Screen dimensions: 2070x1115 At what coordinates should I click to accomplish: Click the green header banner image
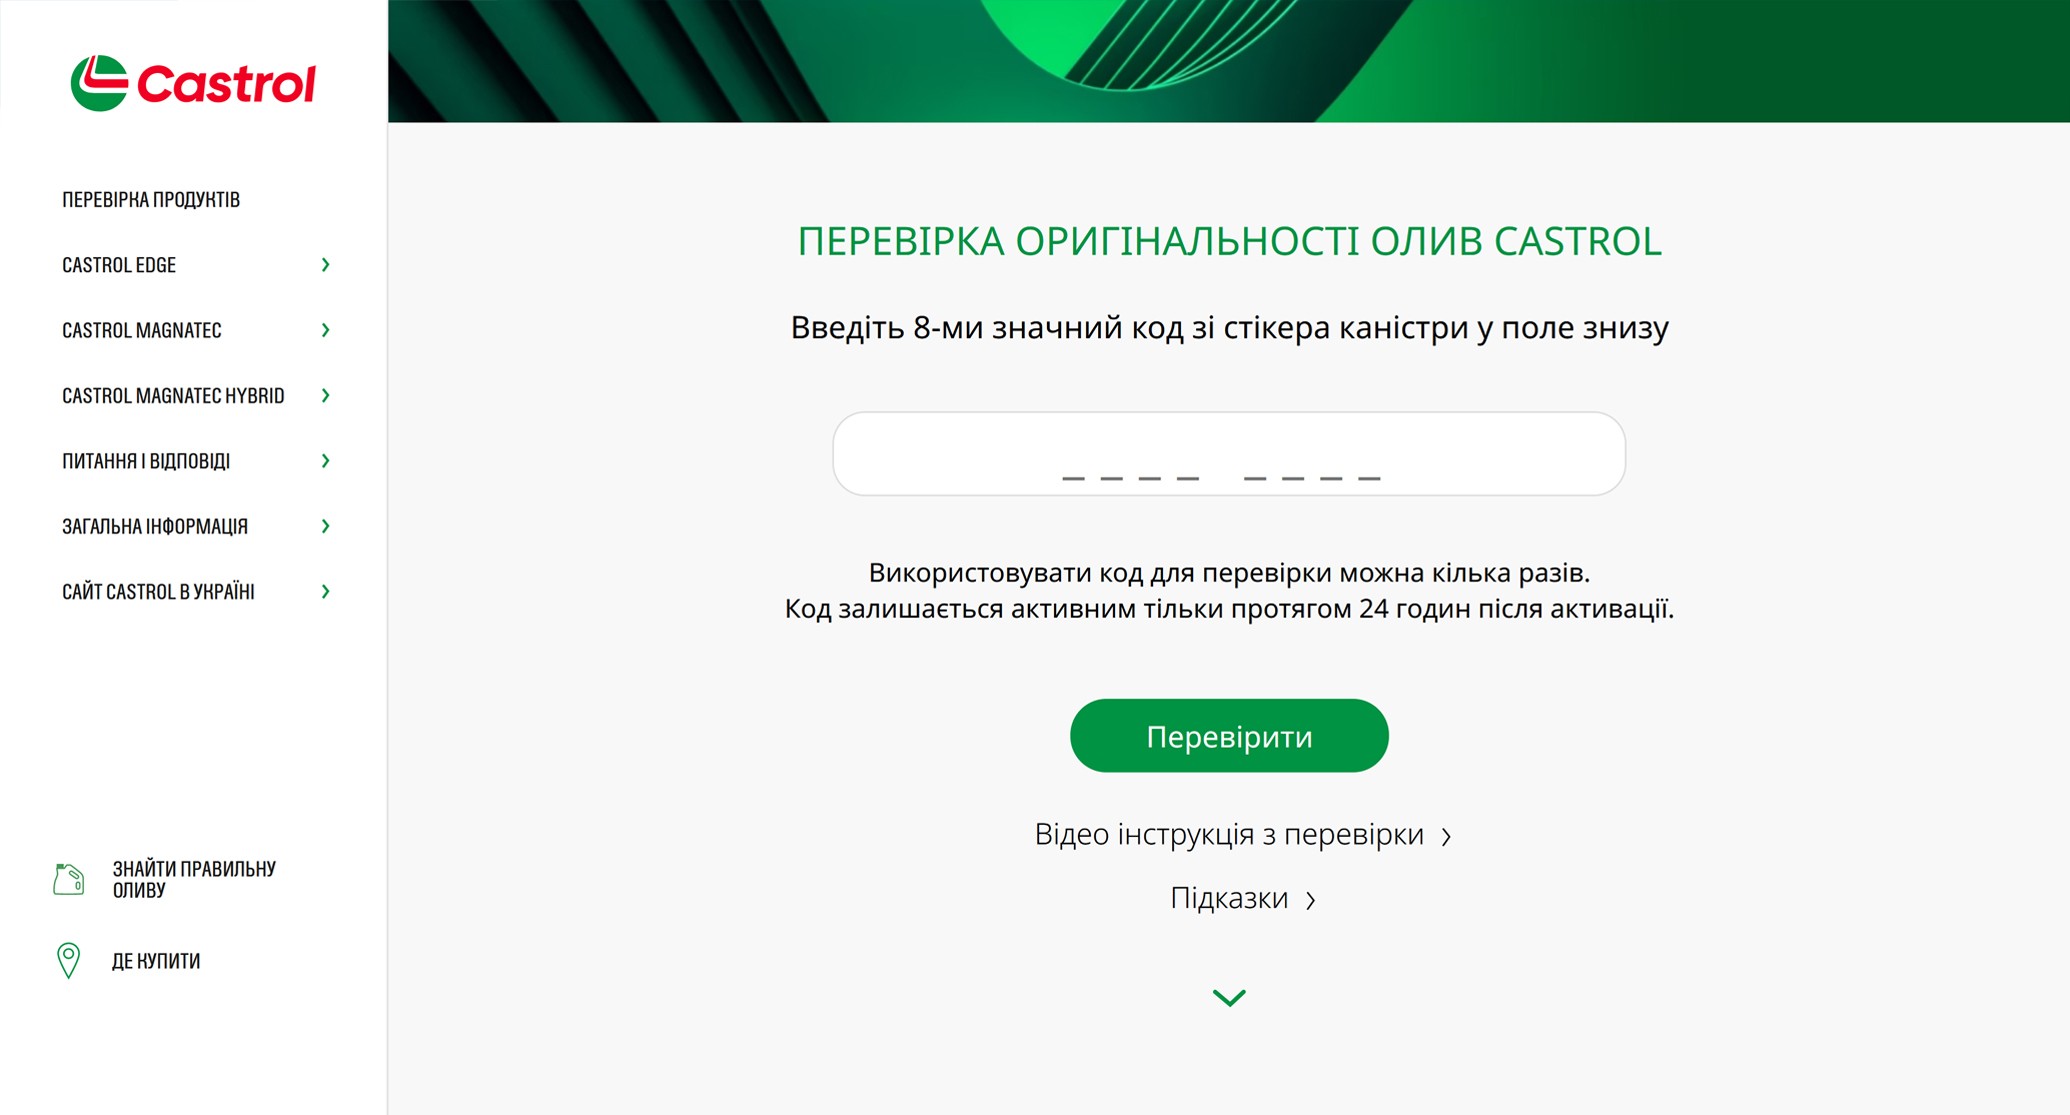click(1229, 61)
